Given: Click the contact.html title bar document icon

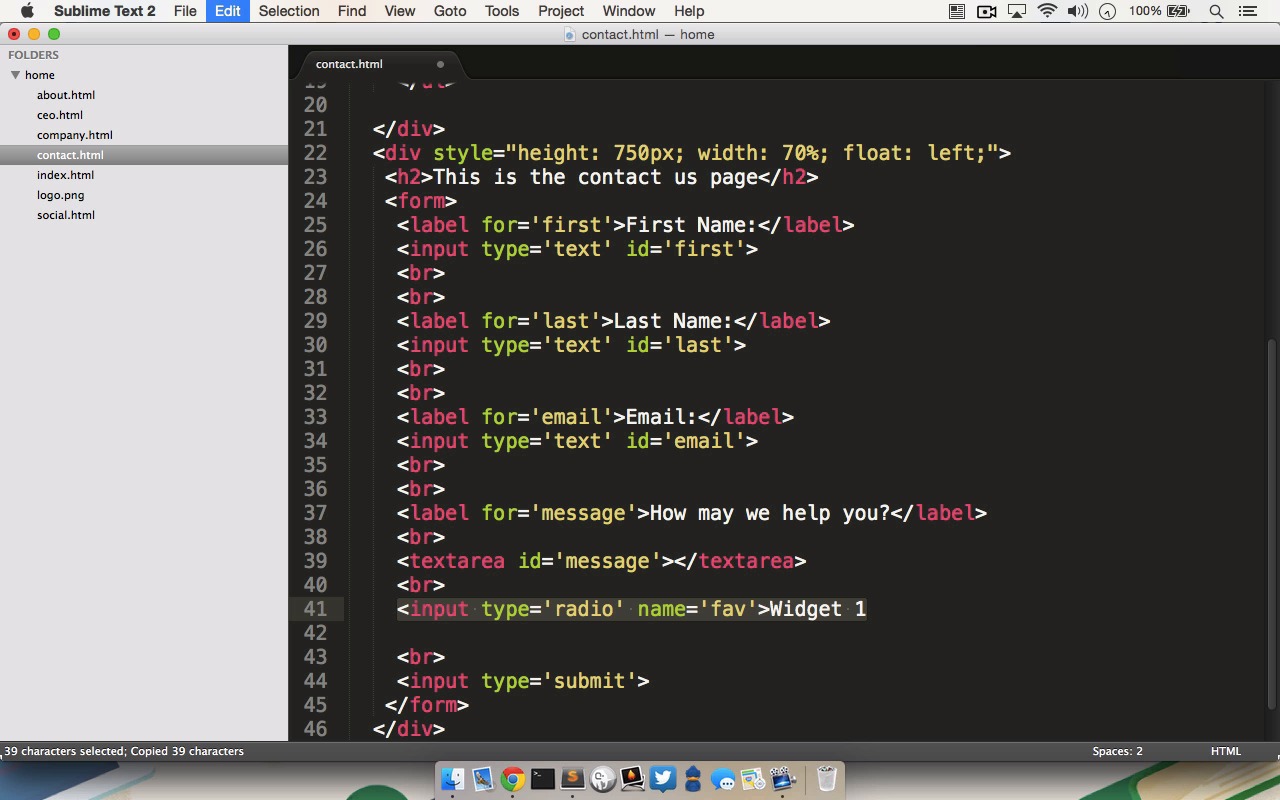Looking at the screenshot, I should tap(570, 34).
